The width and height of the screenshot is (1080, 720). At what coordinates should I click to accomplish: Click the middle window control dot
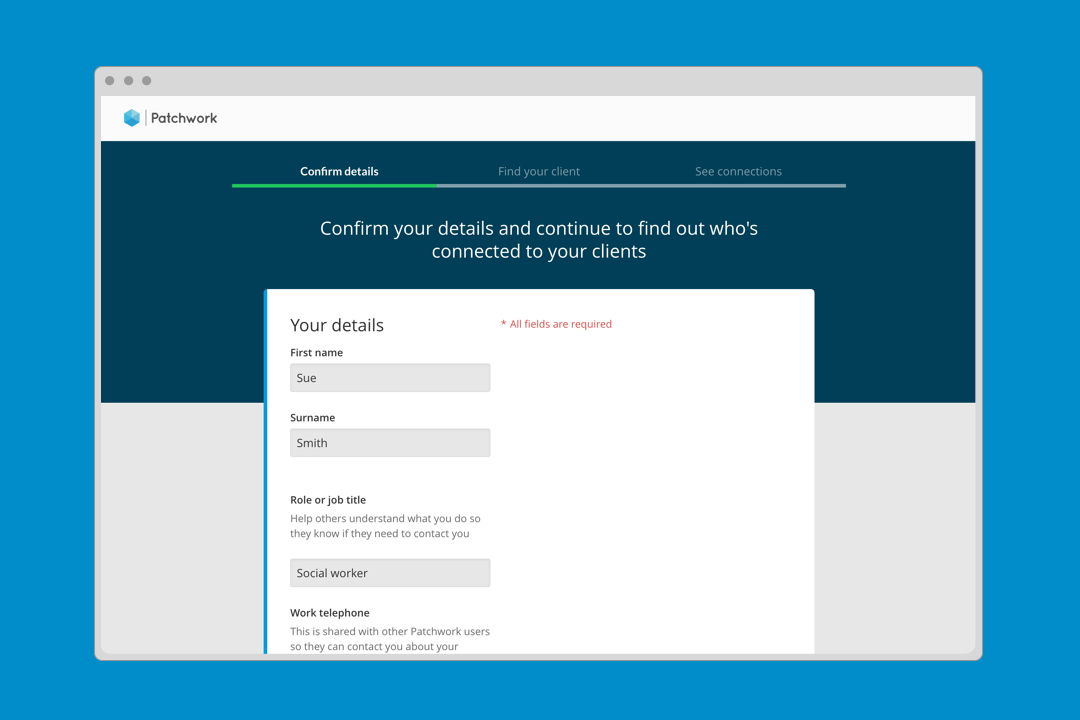128,81
